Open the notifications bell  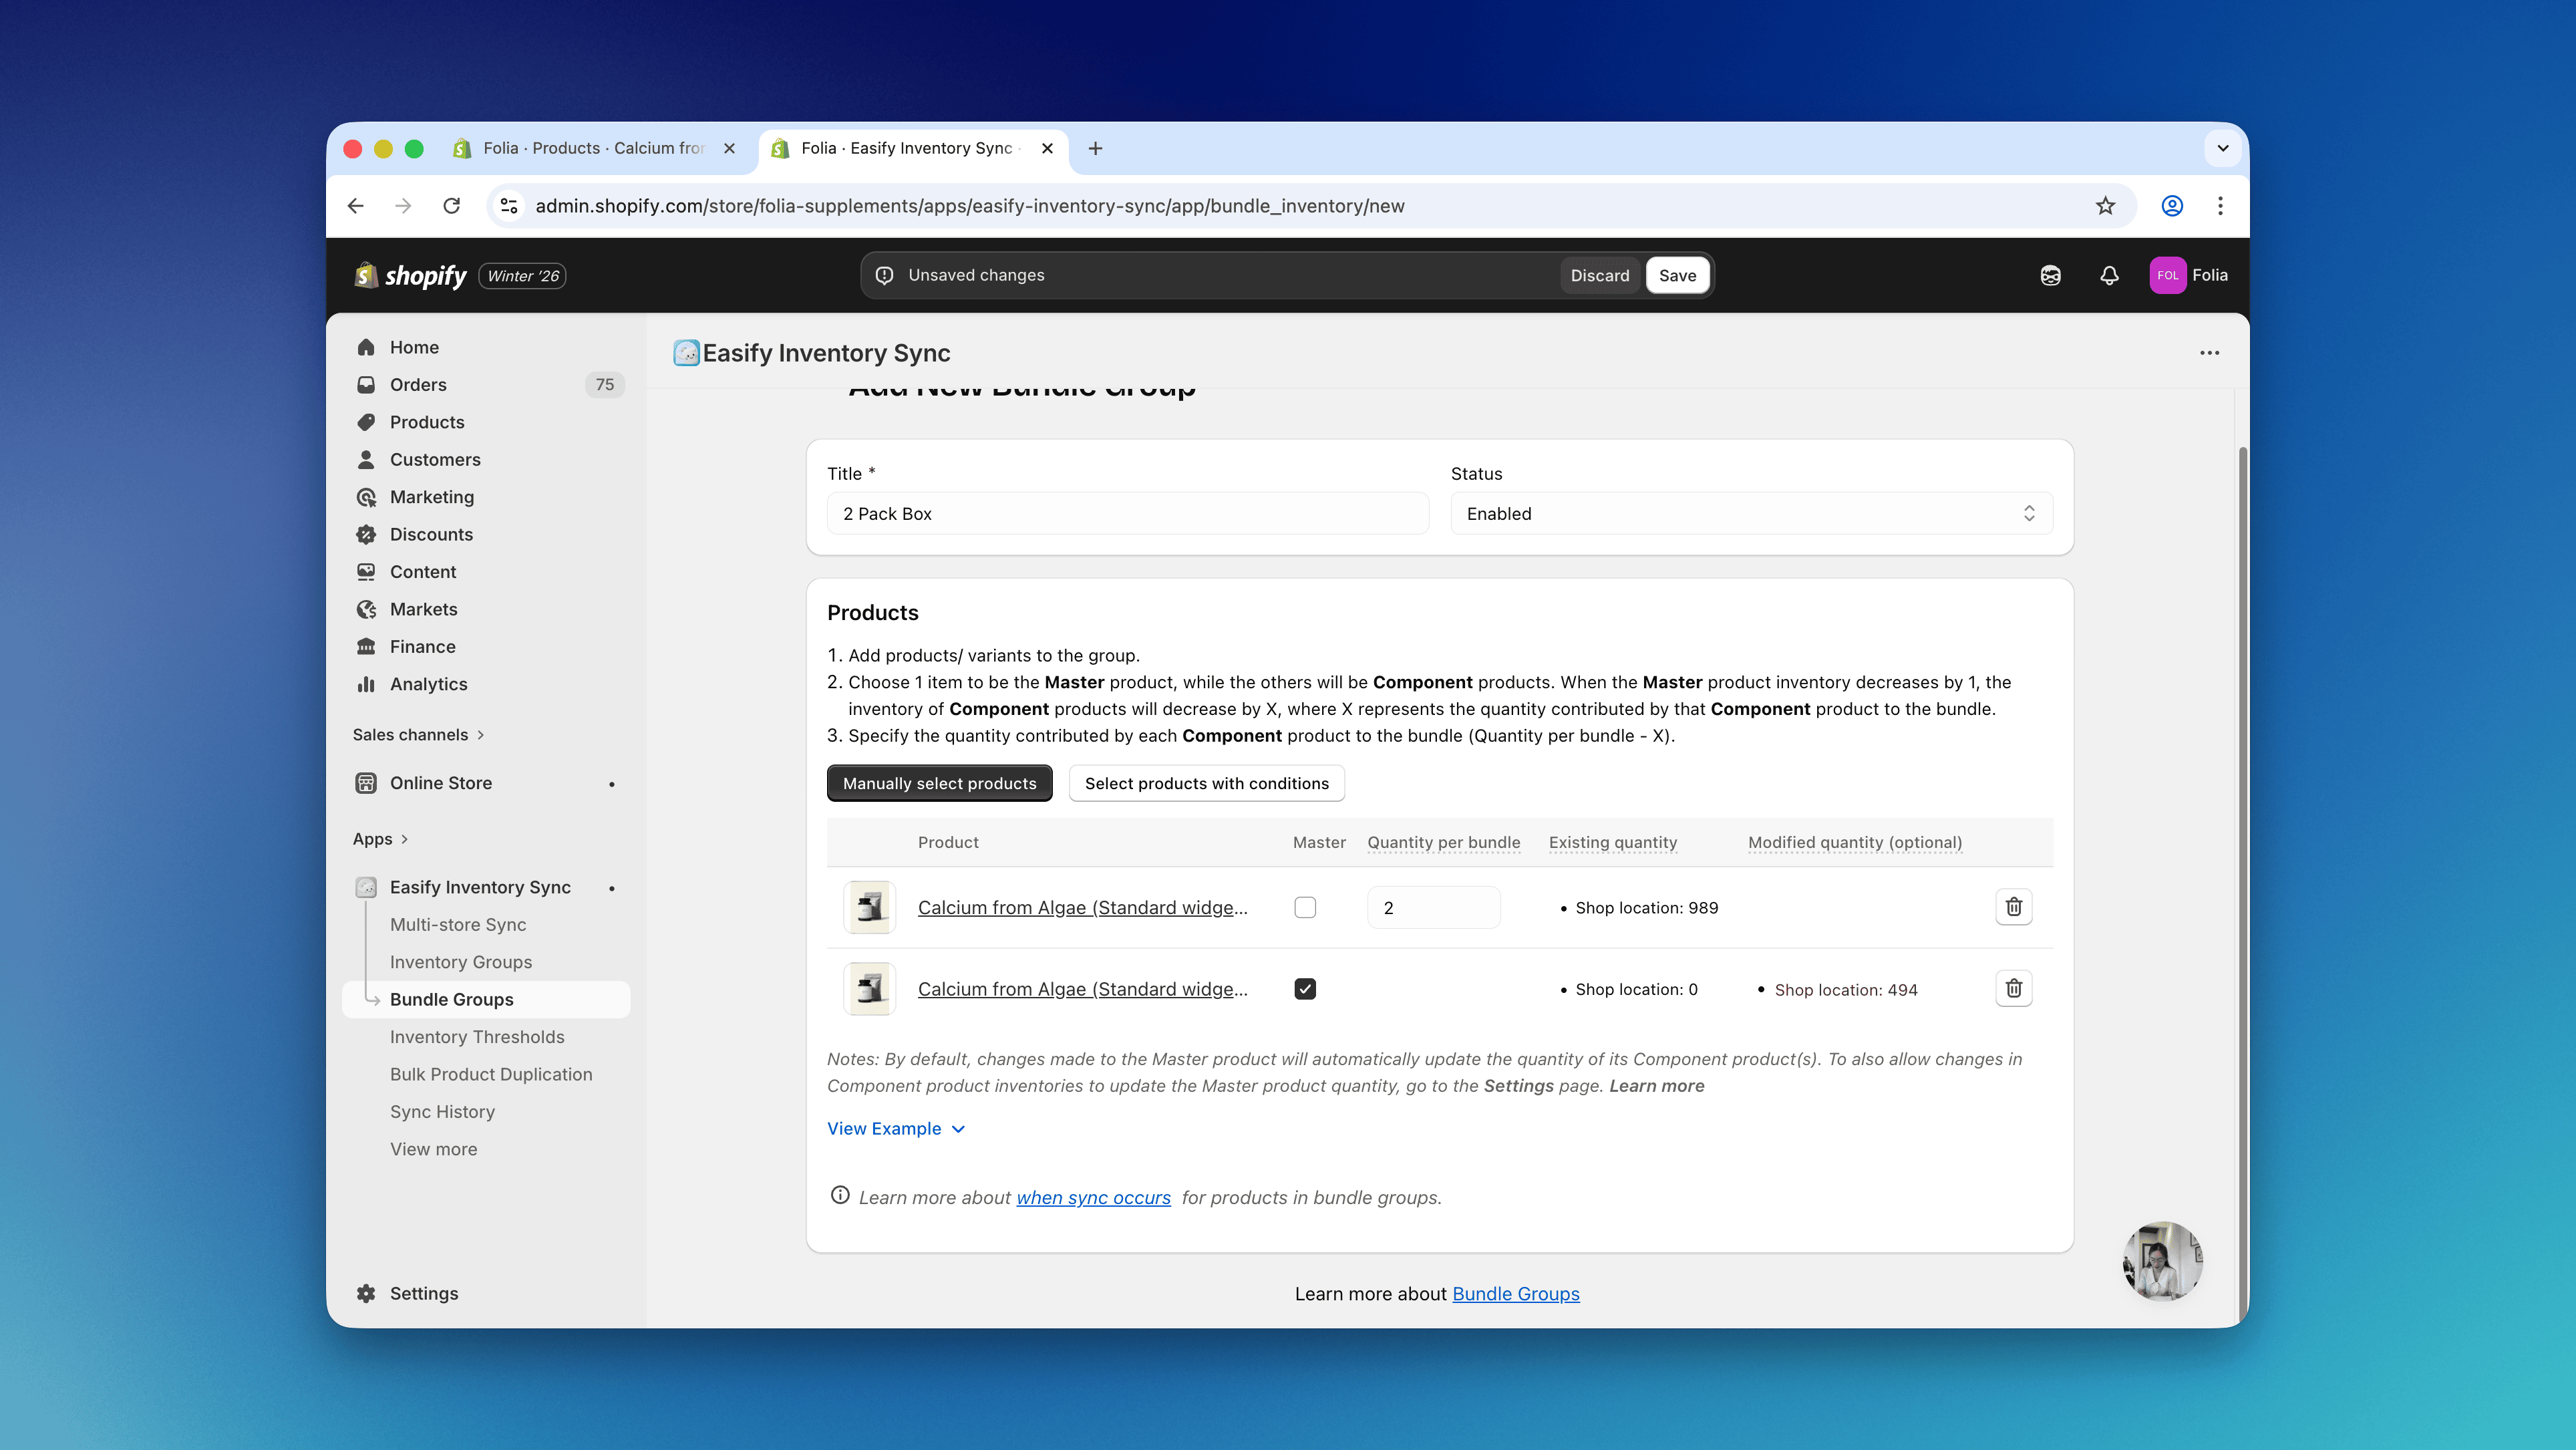[x=2109, y=275]
